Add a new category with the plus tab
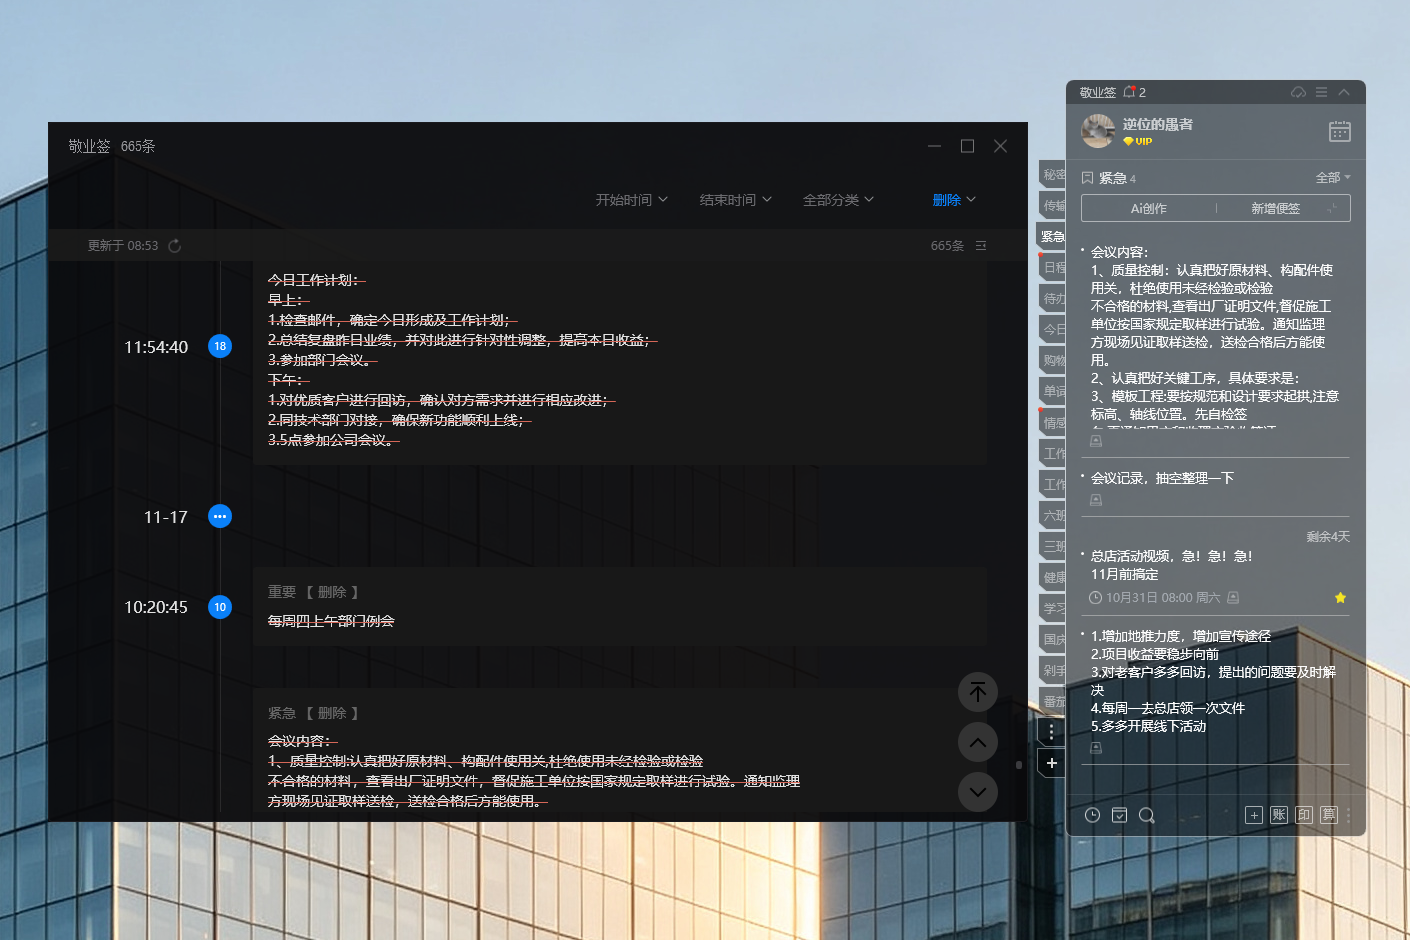The width and height of the screenshot is (1410, 940). click(1051, 763)
